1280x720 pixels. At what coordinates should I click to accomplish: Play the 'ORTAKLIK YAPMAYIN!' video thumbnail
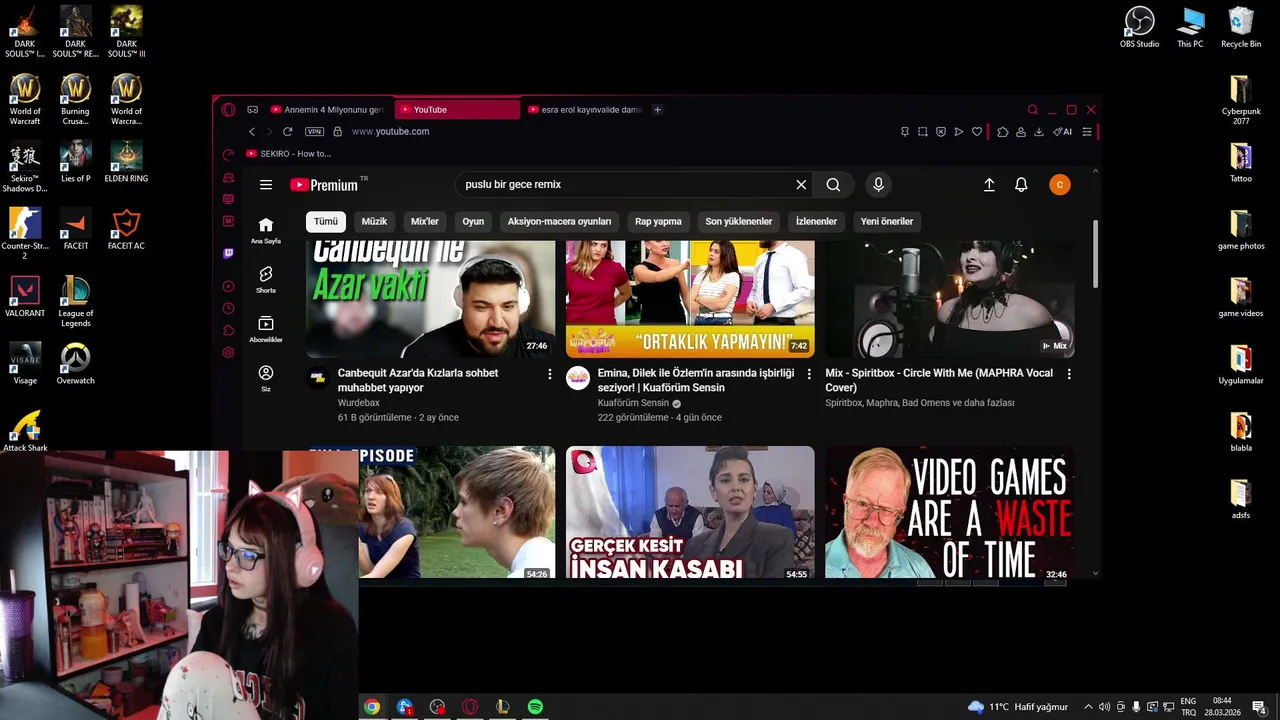point(690,299)
